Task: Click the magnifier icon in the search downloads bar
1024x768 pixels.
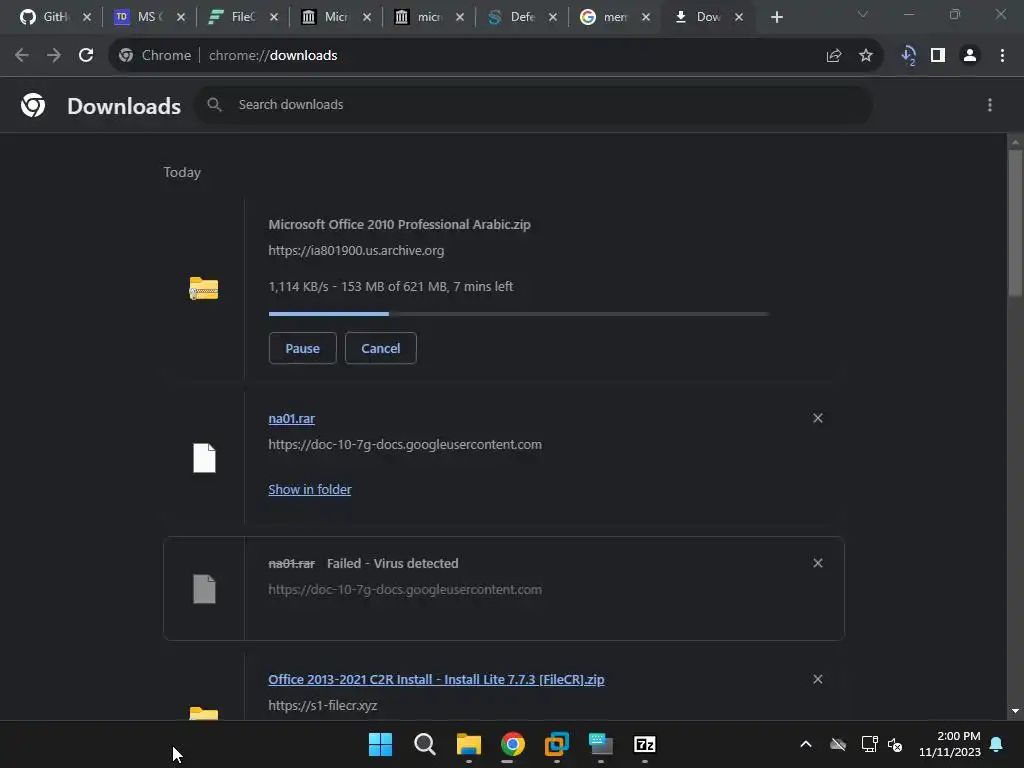Action: click(x=214, y=104)
